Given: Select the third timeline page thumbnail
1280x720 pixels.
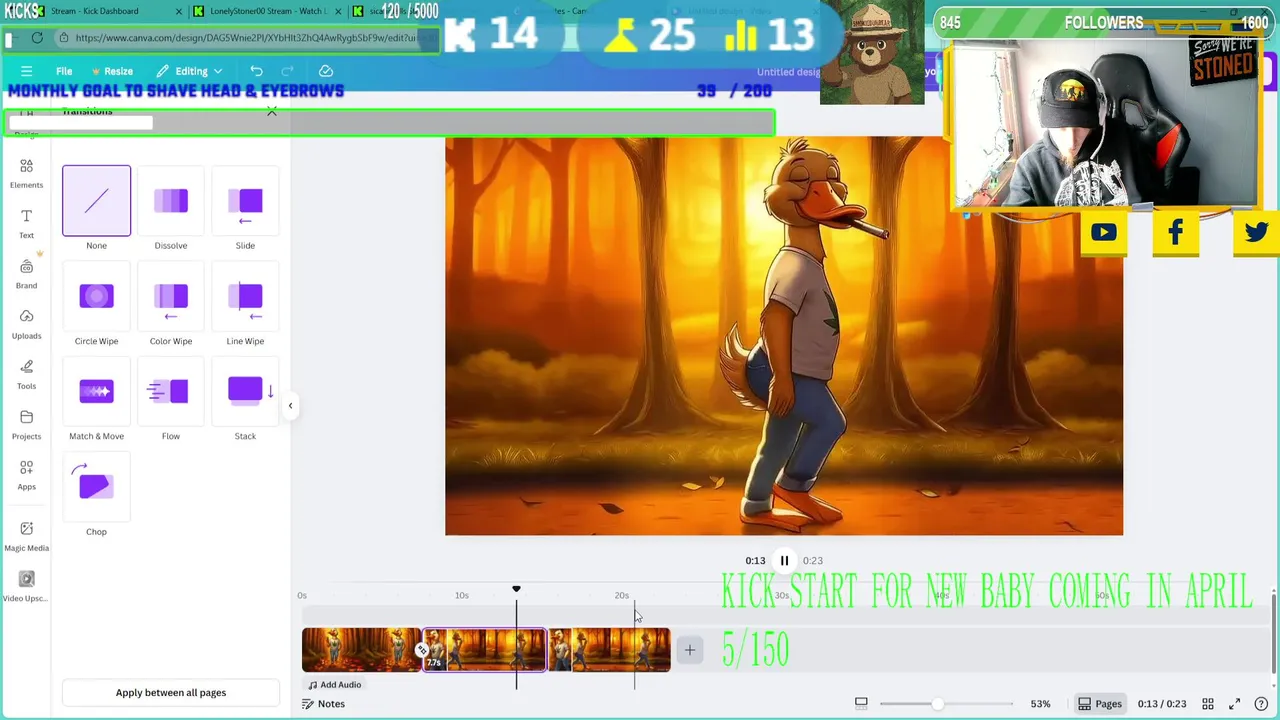Looking at the screenshot, I should [609, 650].
